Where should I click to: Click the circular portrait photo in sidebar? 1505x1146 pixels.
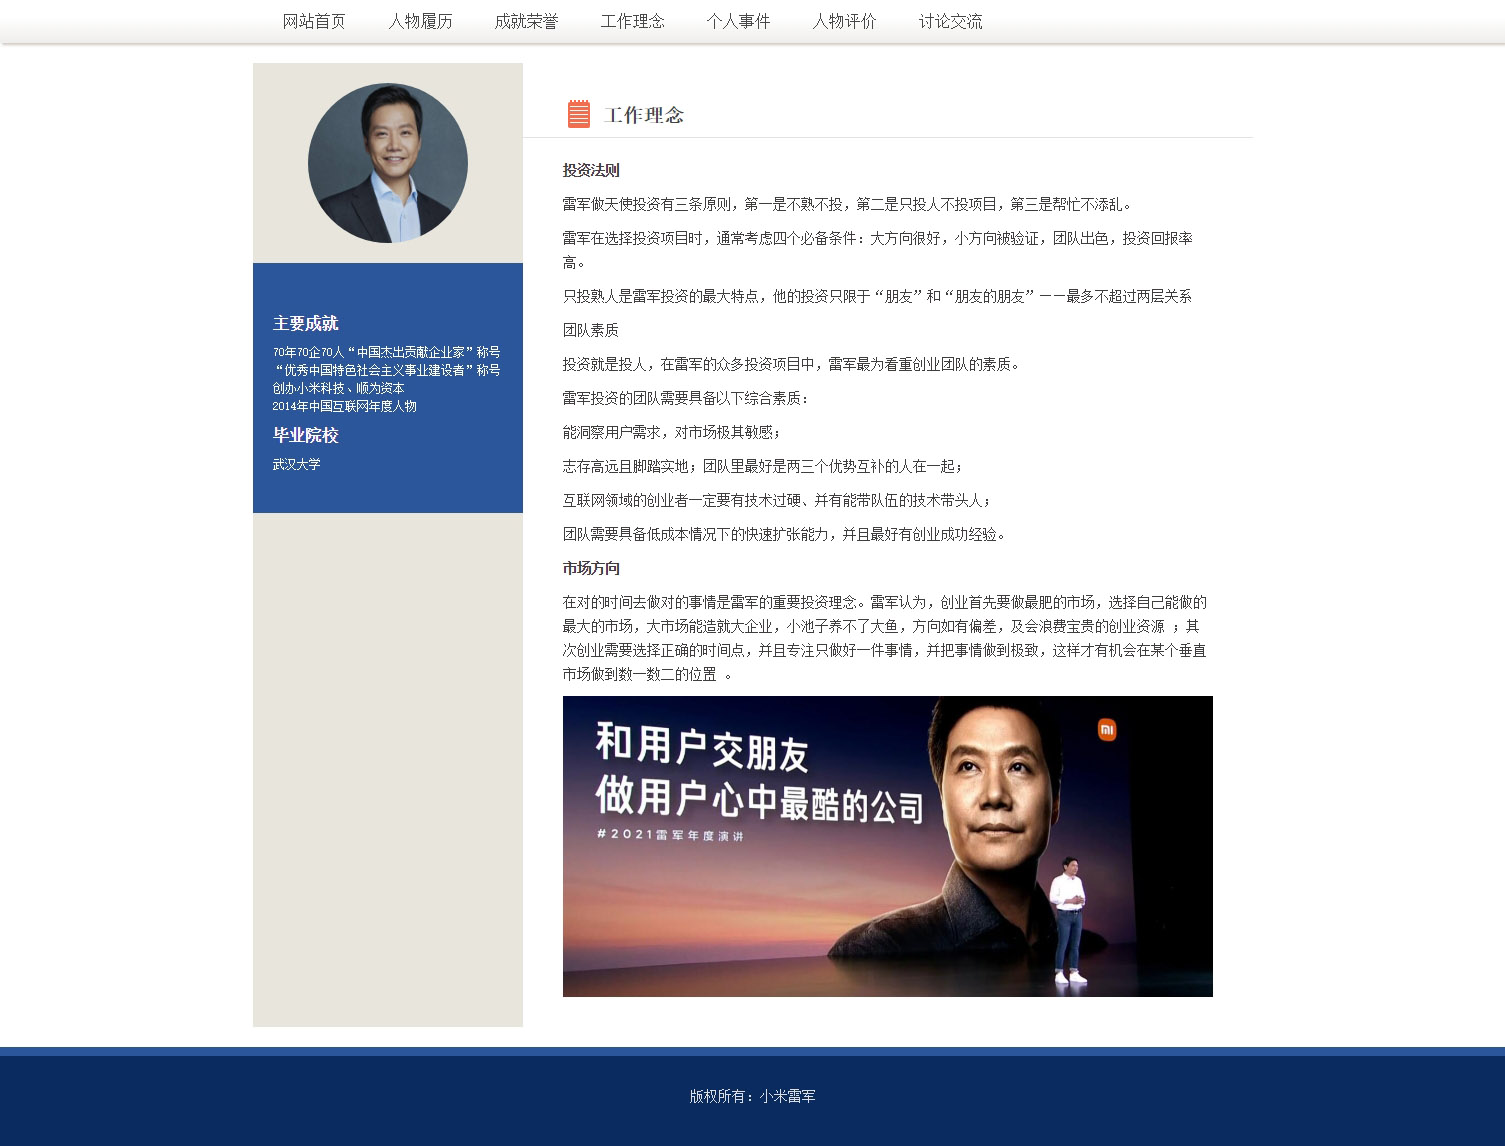click(x=388, y=163)
